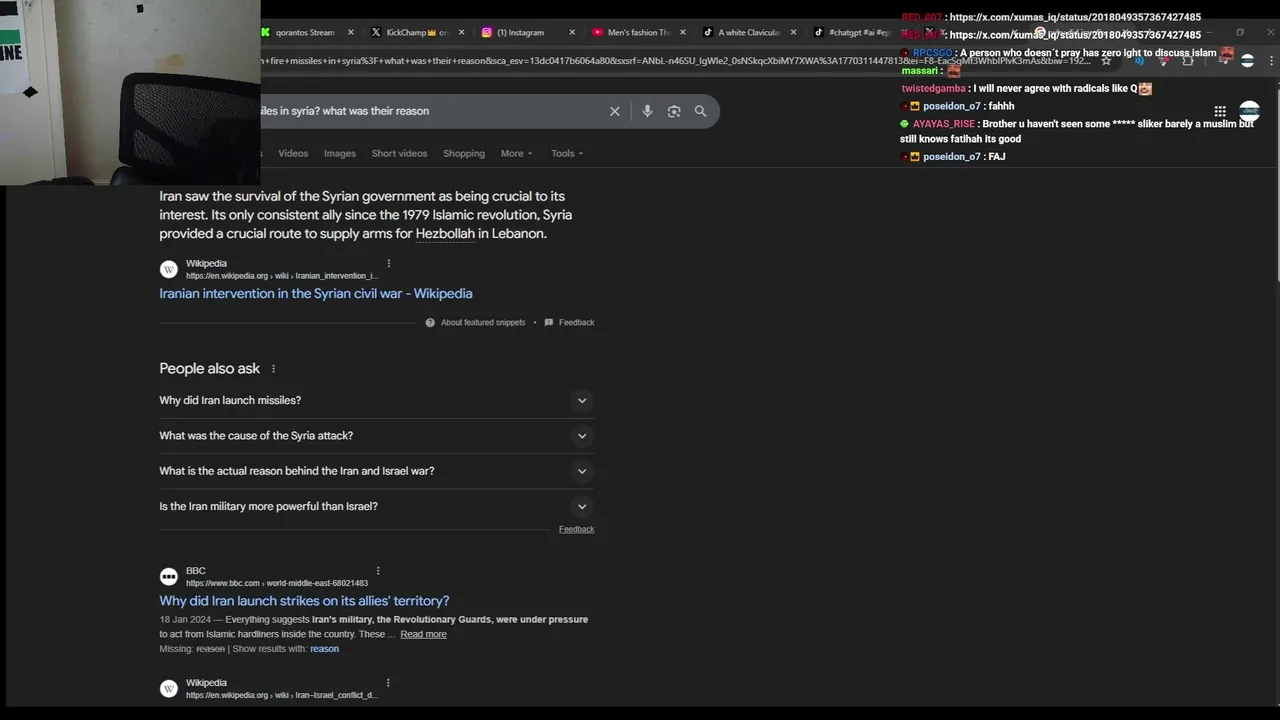Click the twistedgamba username in chat
Image resolution: width=1280 pixels, height=720 pixels.
coord(933,88)
